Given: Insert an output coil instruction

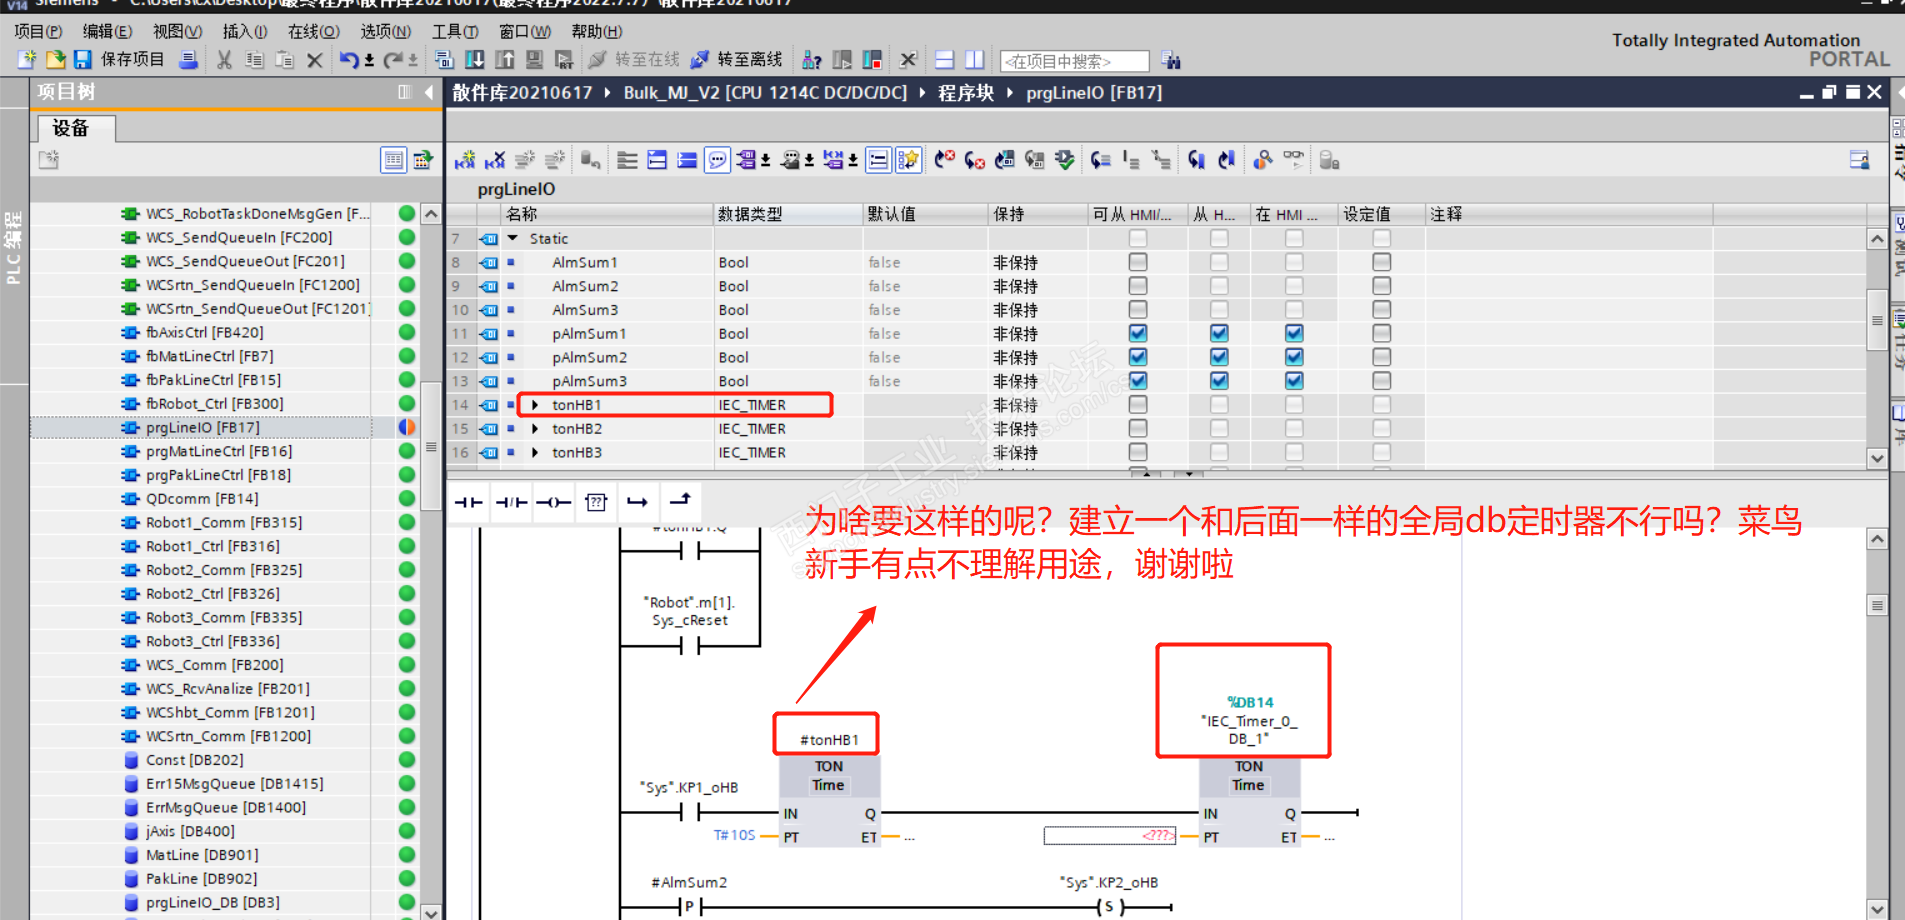Looking at the screenshot, I should tap(553, 502).
